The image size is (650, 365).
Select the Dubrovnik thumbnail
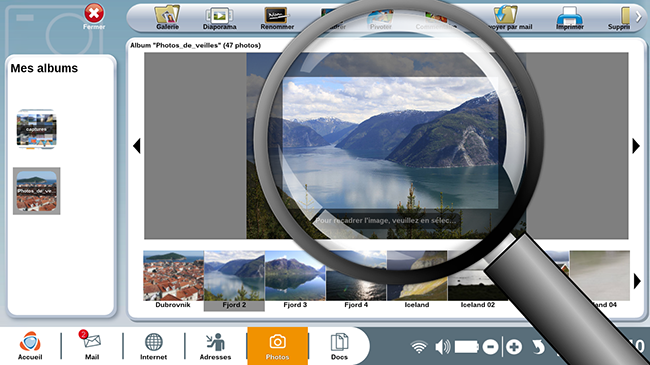point(173,280)
